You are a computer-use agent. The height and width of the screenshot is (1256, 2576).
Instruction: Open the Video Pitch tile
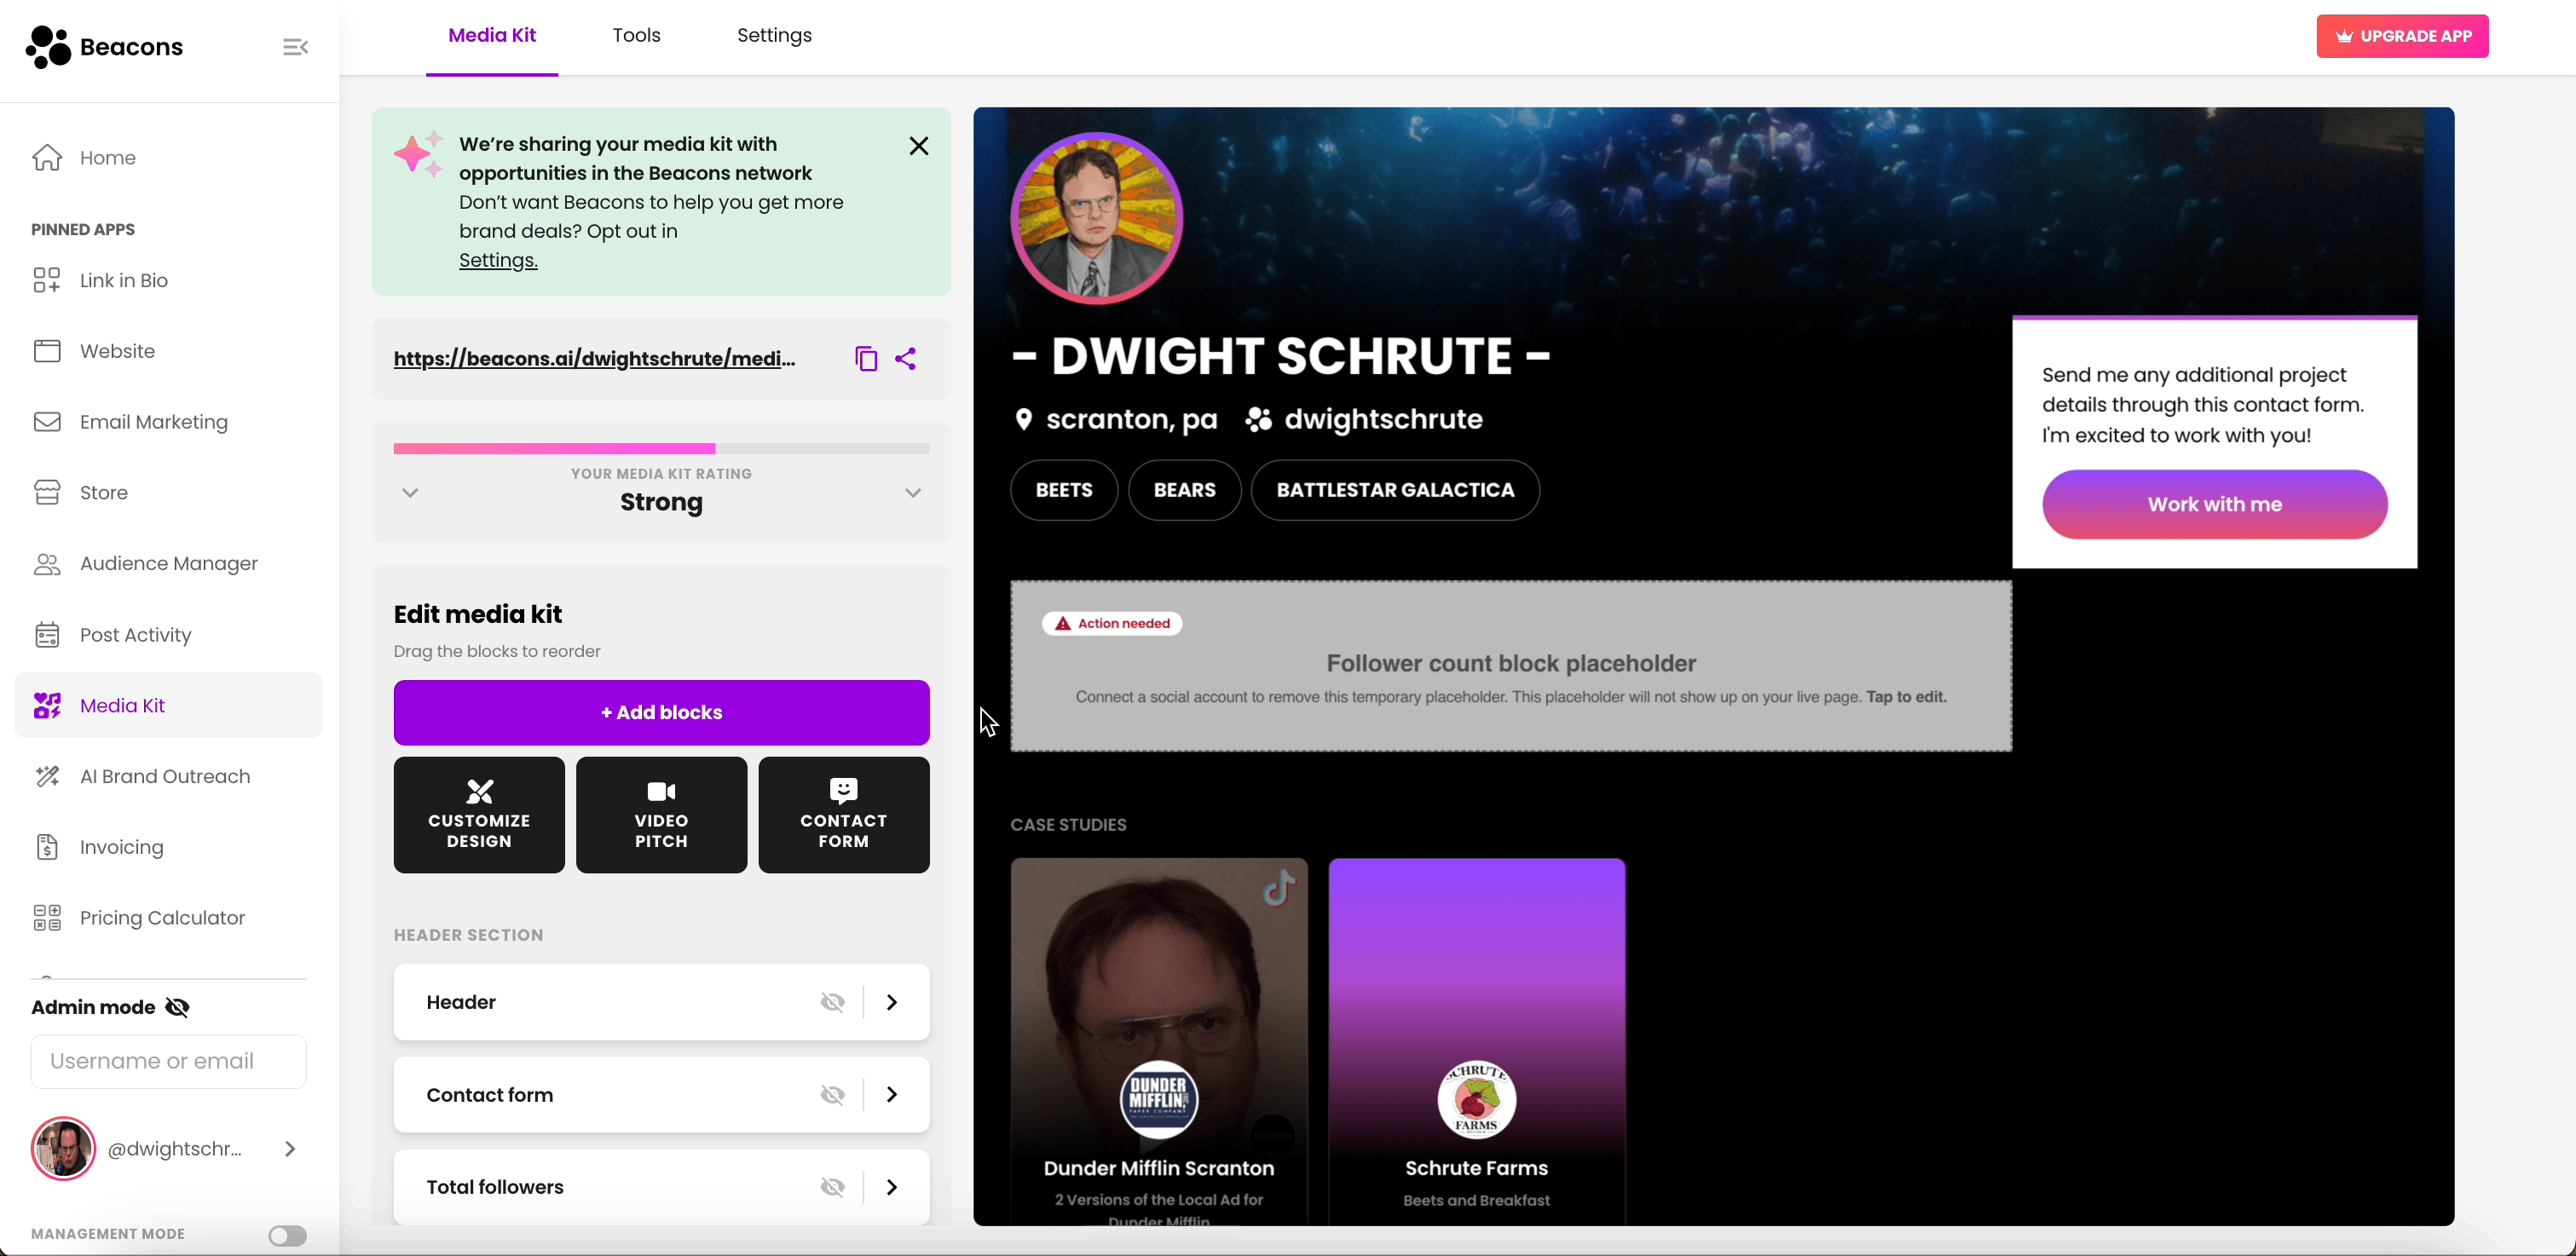coord(661,815)
